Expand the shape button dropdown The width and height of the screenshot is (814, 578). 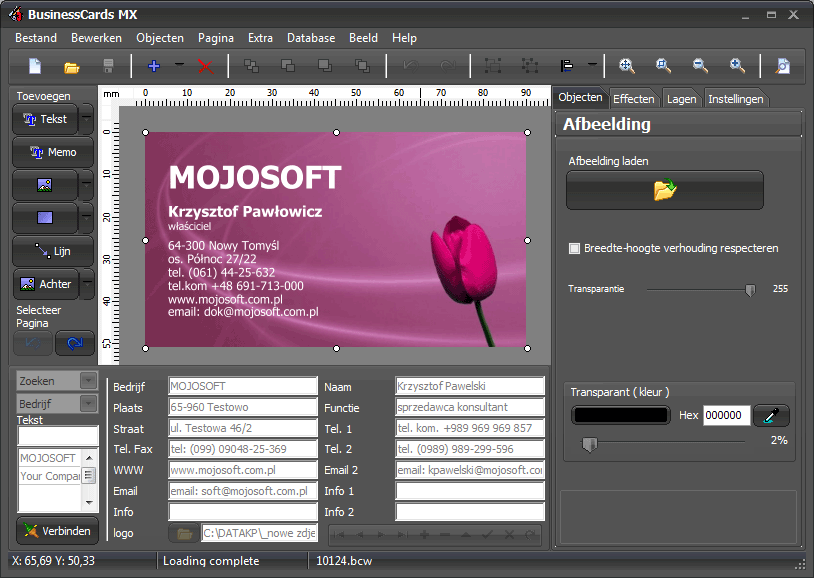point(86,218)
